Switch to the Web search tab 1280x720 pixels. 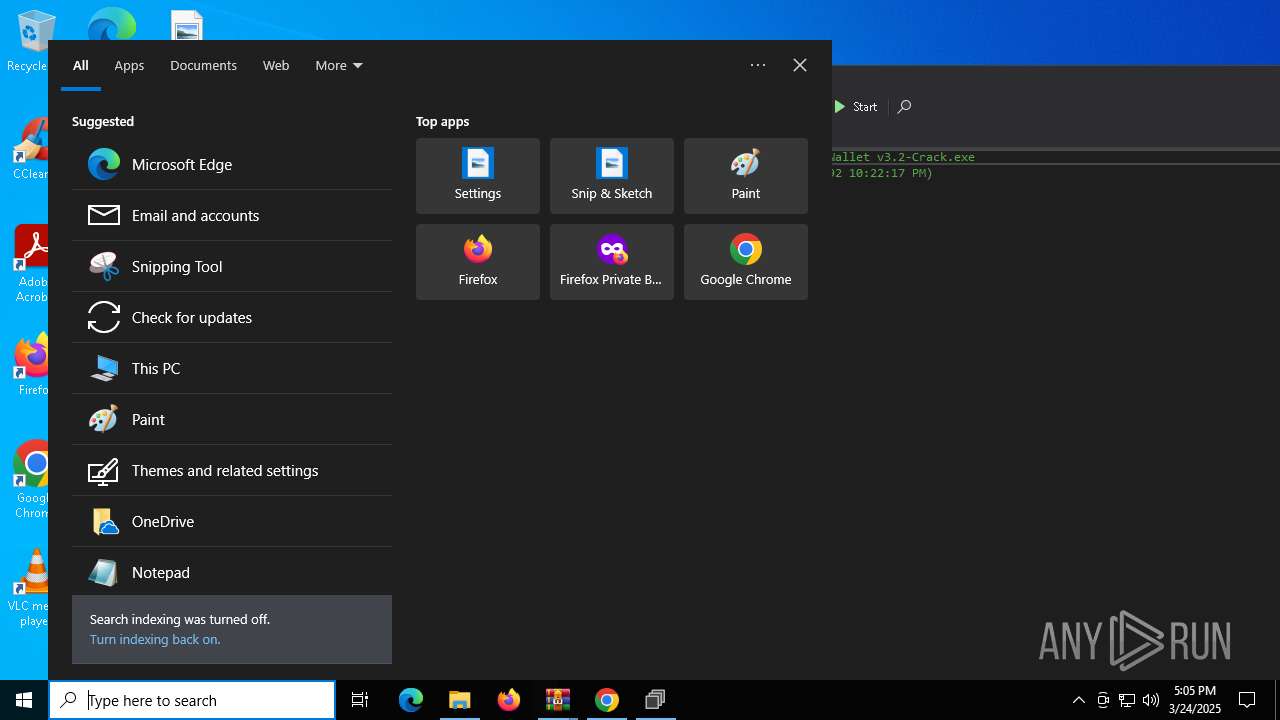click(x=276, y=66)
